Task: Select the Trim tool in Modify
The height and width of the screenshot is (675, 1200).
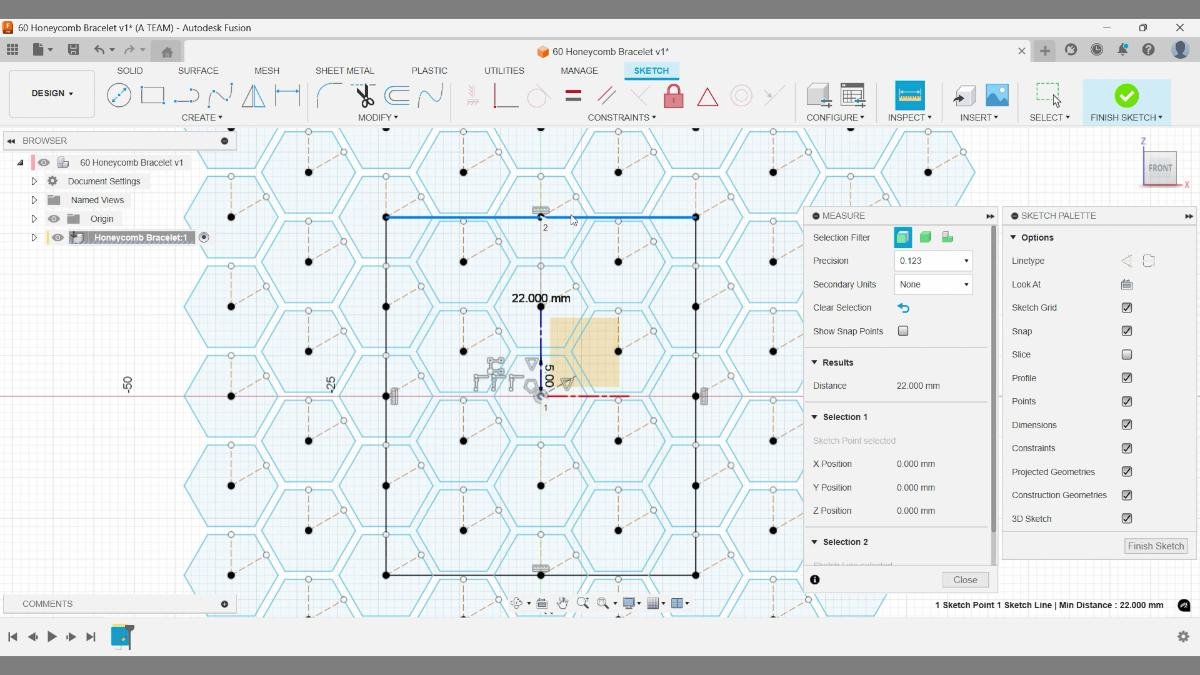Action: coord(363,95)
